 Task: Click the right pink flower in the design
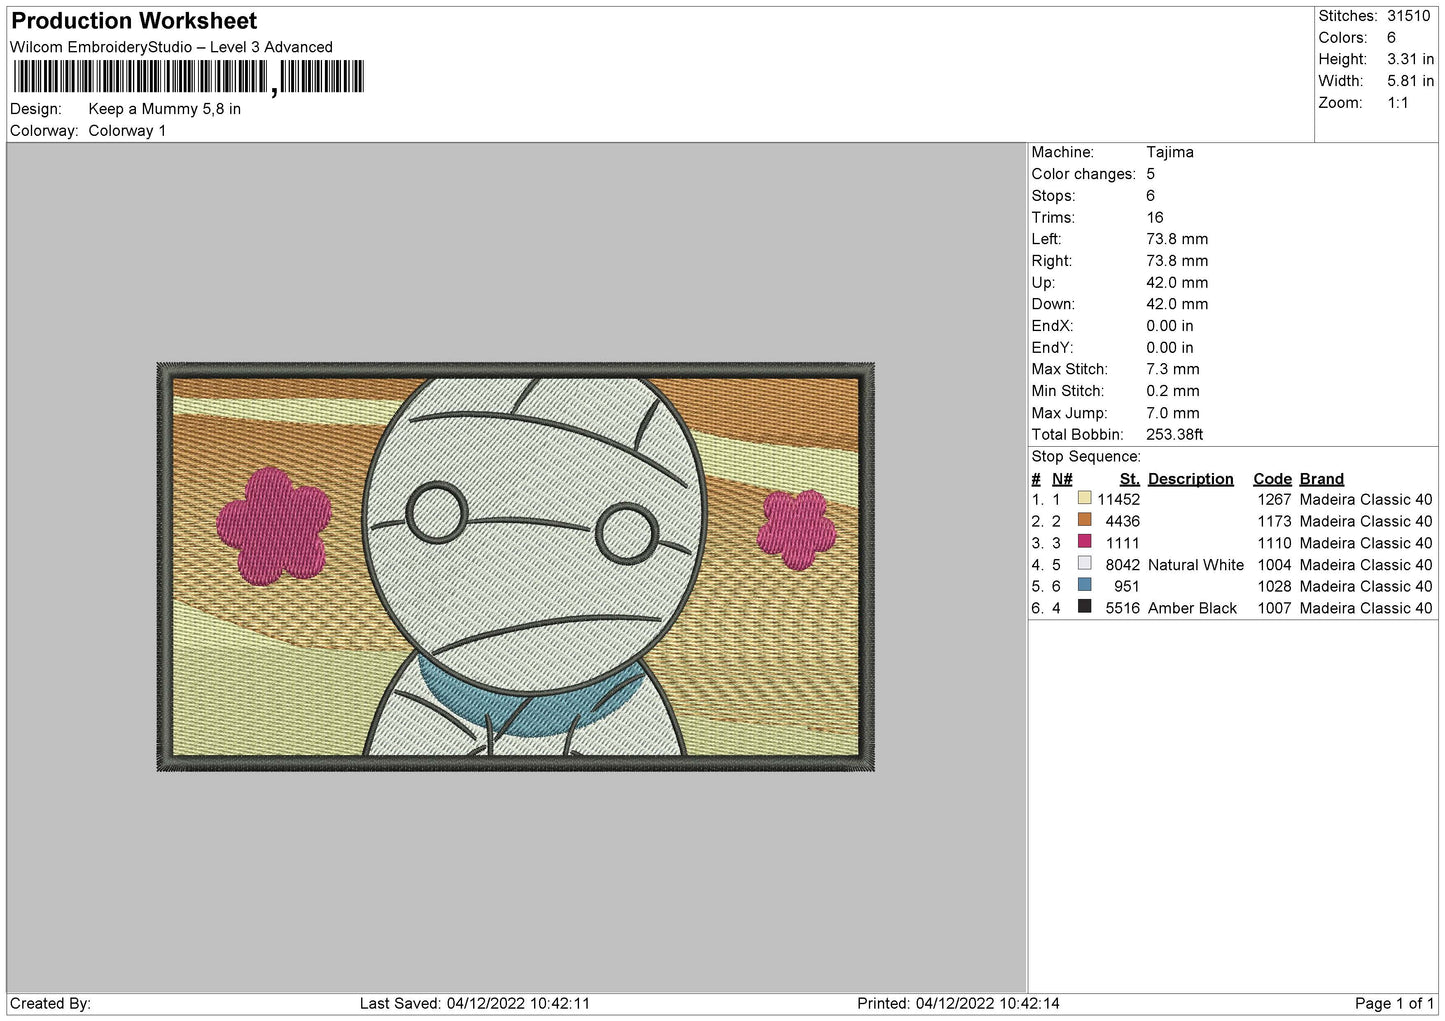796,528
